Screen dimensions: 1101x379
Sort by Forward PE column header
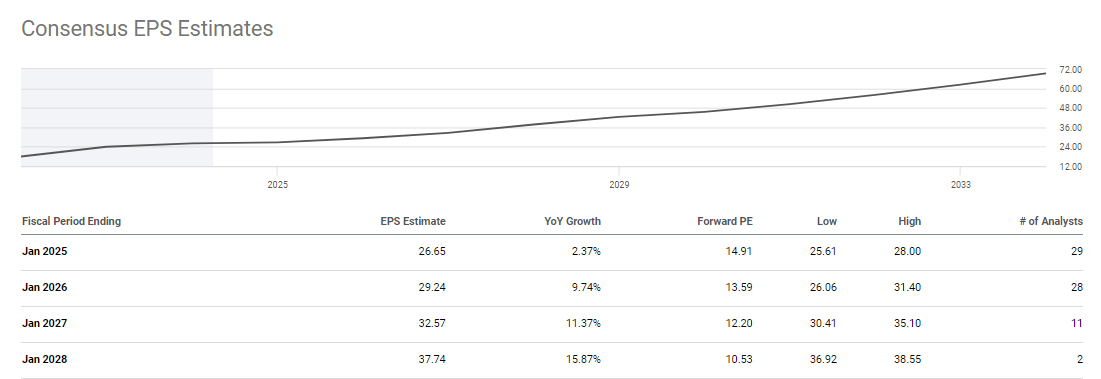pos(725,221)
